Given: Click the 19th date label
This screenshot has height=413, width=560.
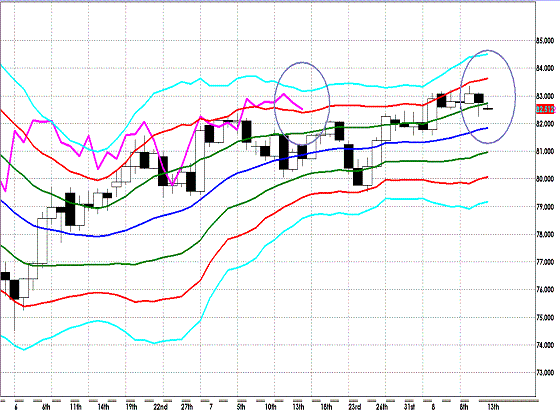Looking at the screenshot, I should coord(131,407).
